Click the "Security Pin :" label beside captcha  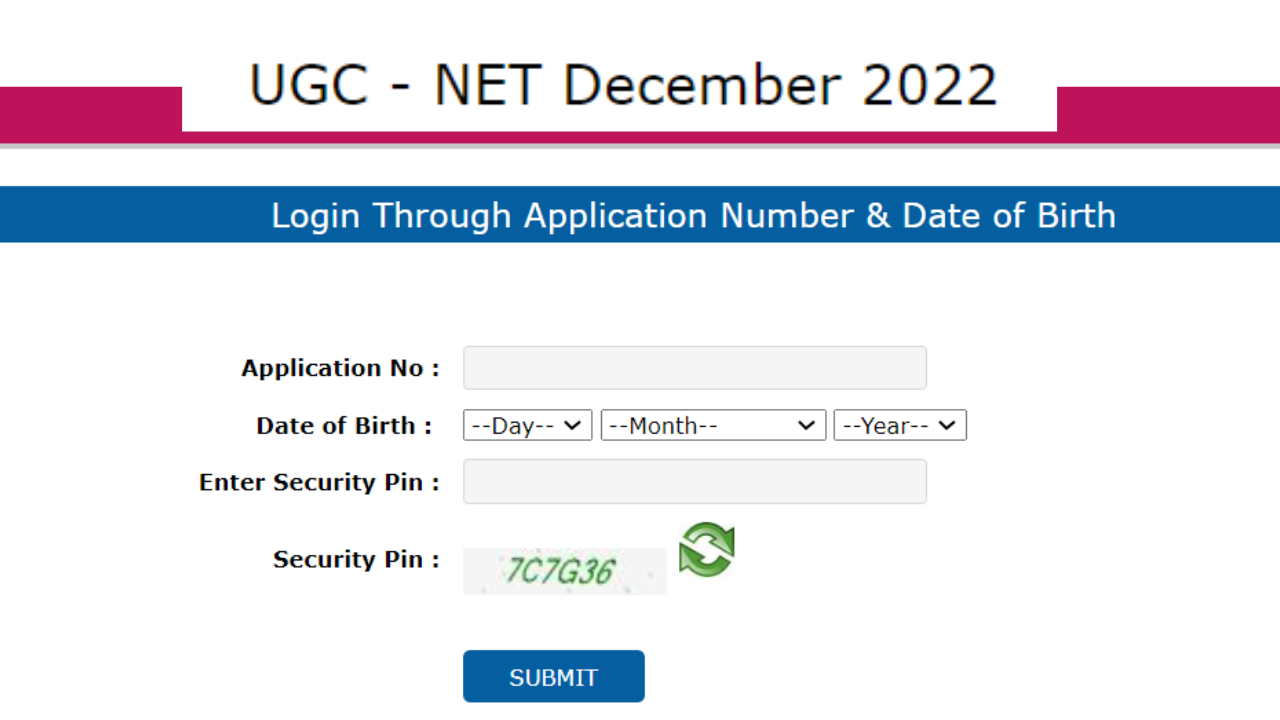click(x=356, y=559)
